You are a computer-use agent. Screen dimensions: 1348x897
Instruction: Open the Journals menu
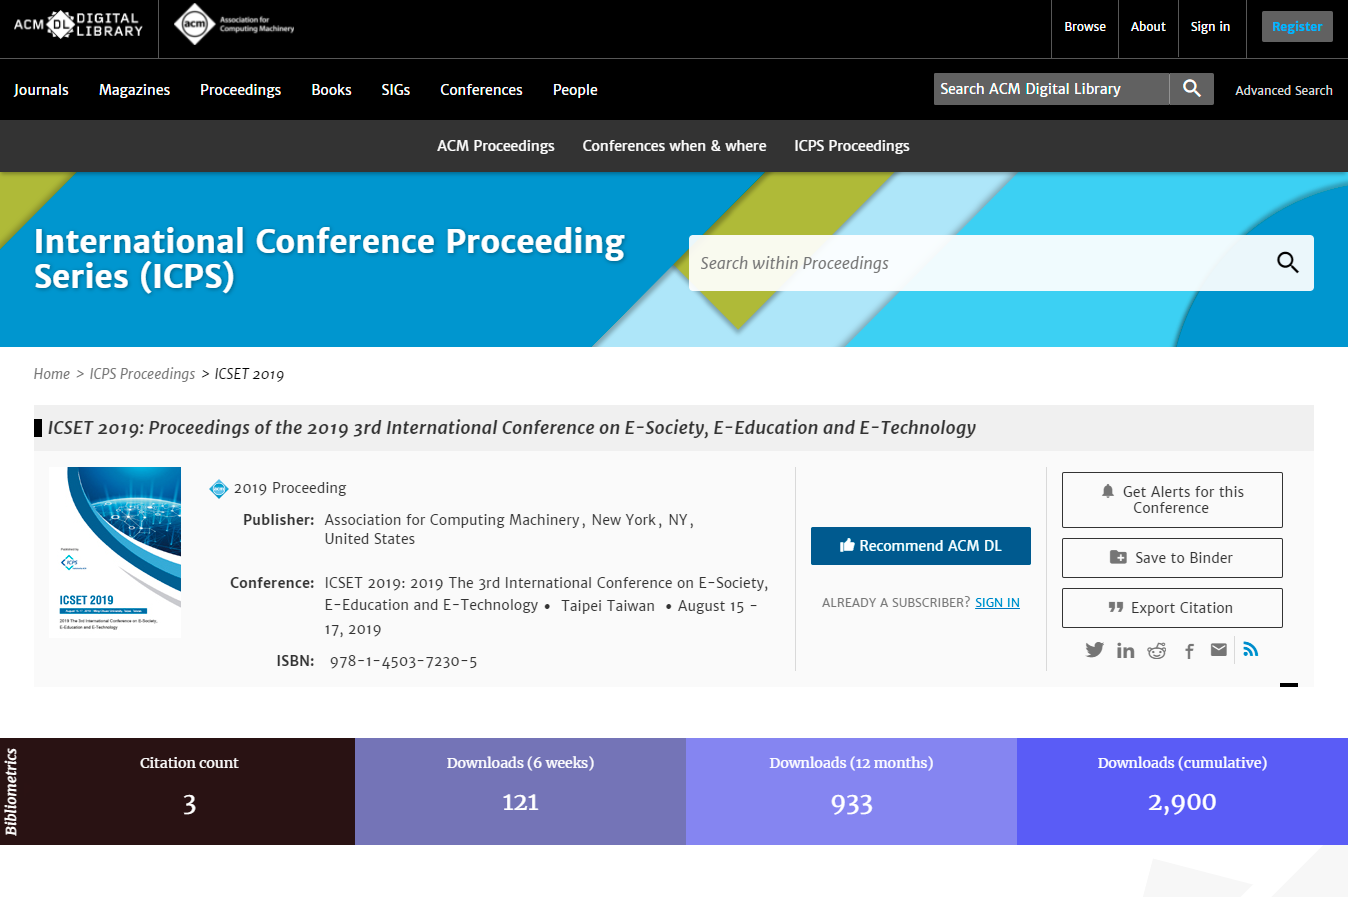[41, 90]
